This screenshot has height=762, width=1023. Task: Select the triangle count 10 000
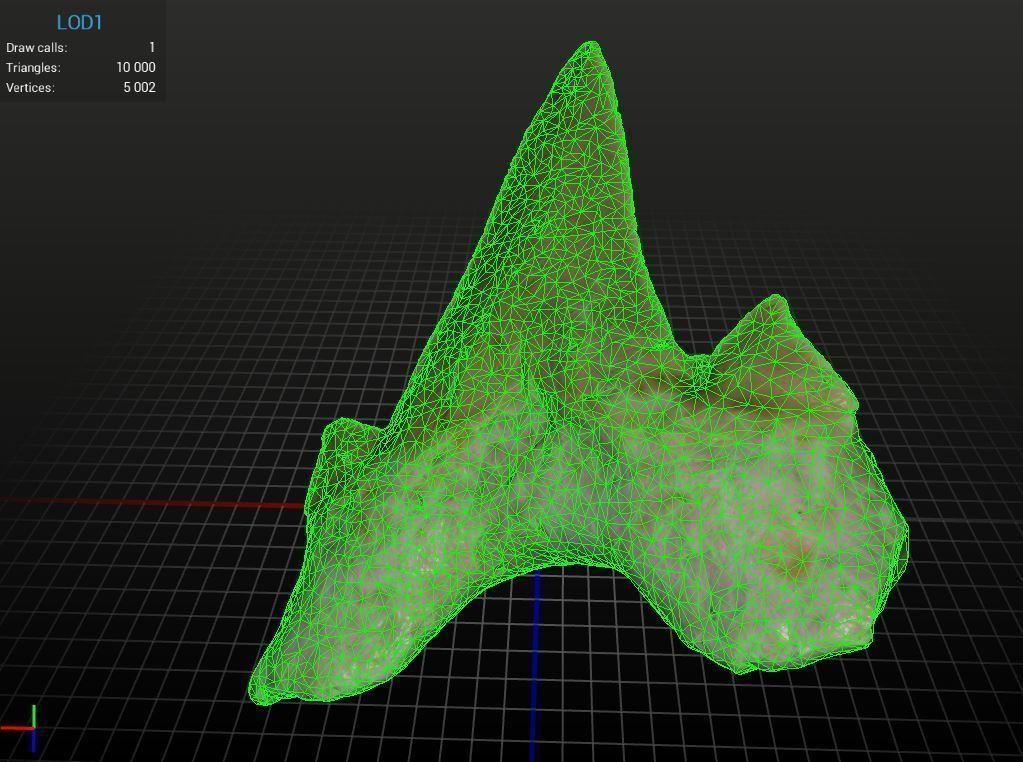[x=136, y=67]
